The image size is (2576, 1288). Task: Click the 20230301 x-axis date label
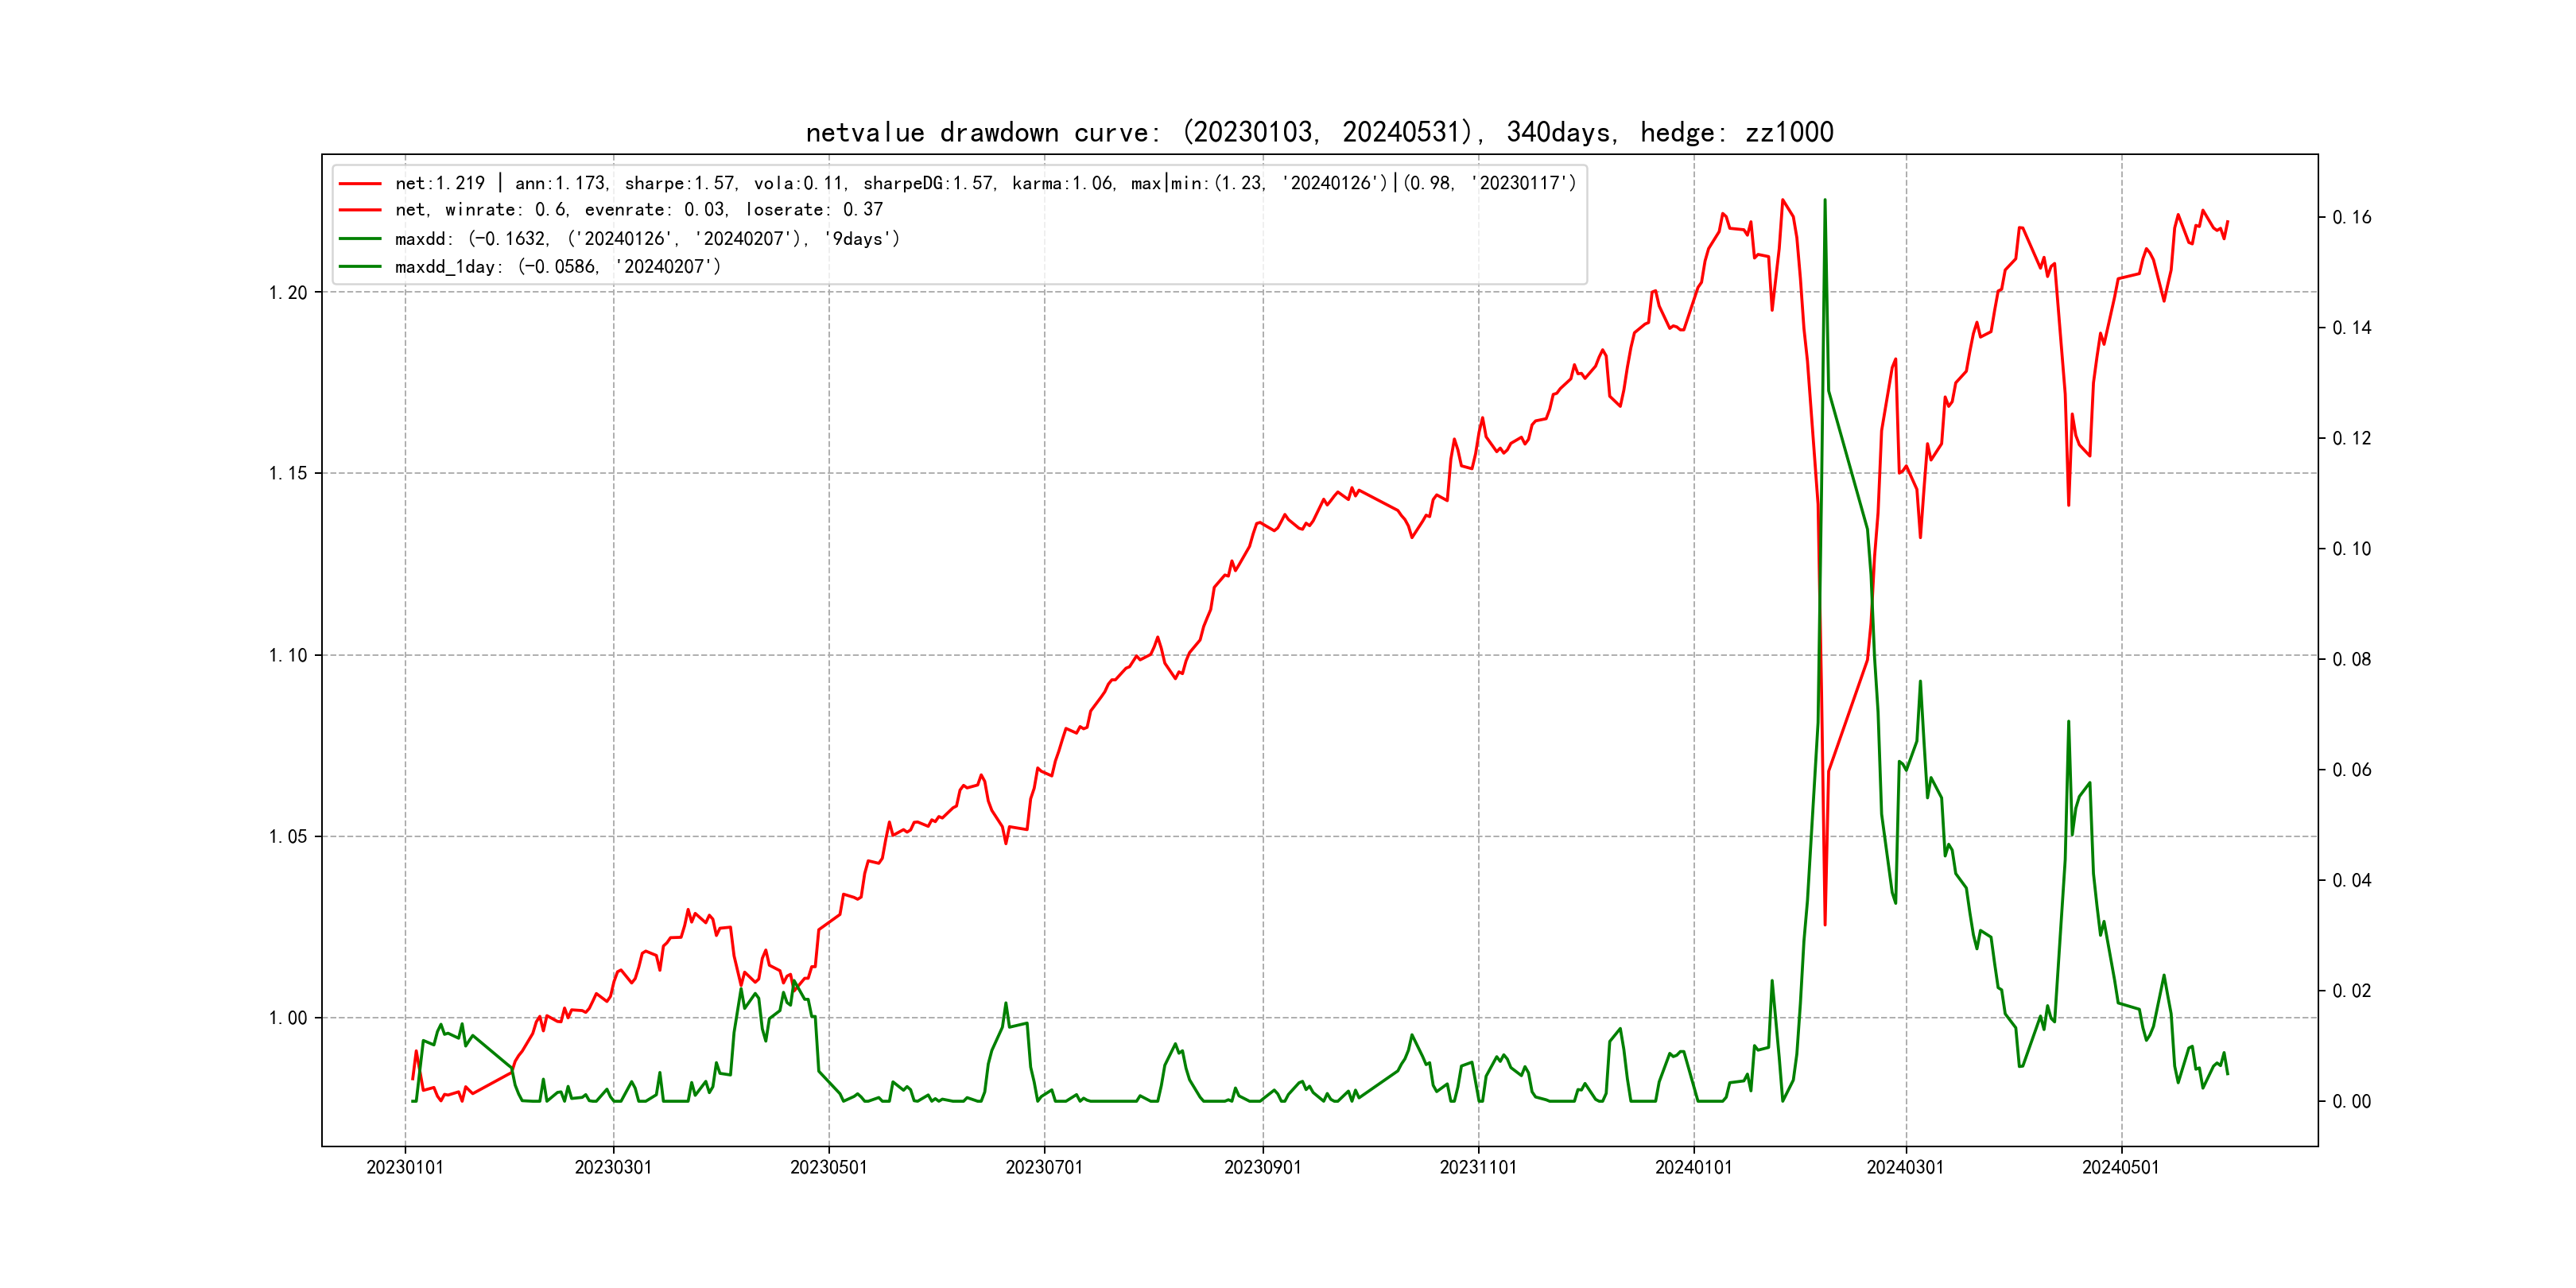click(613, 1167)
